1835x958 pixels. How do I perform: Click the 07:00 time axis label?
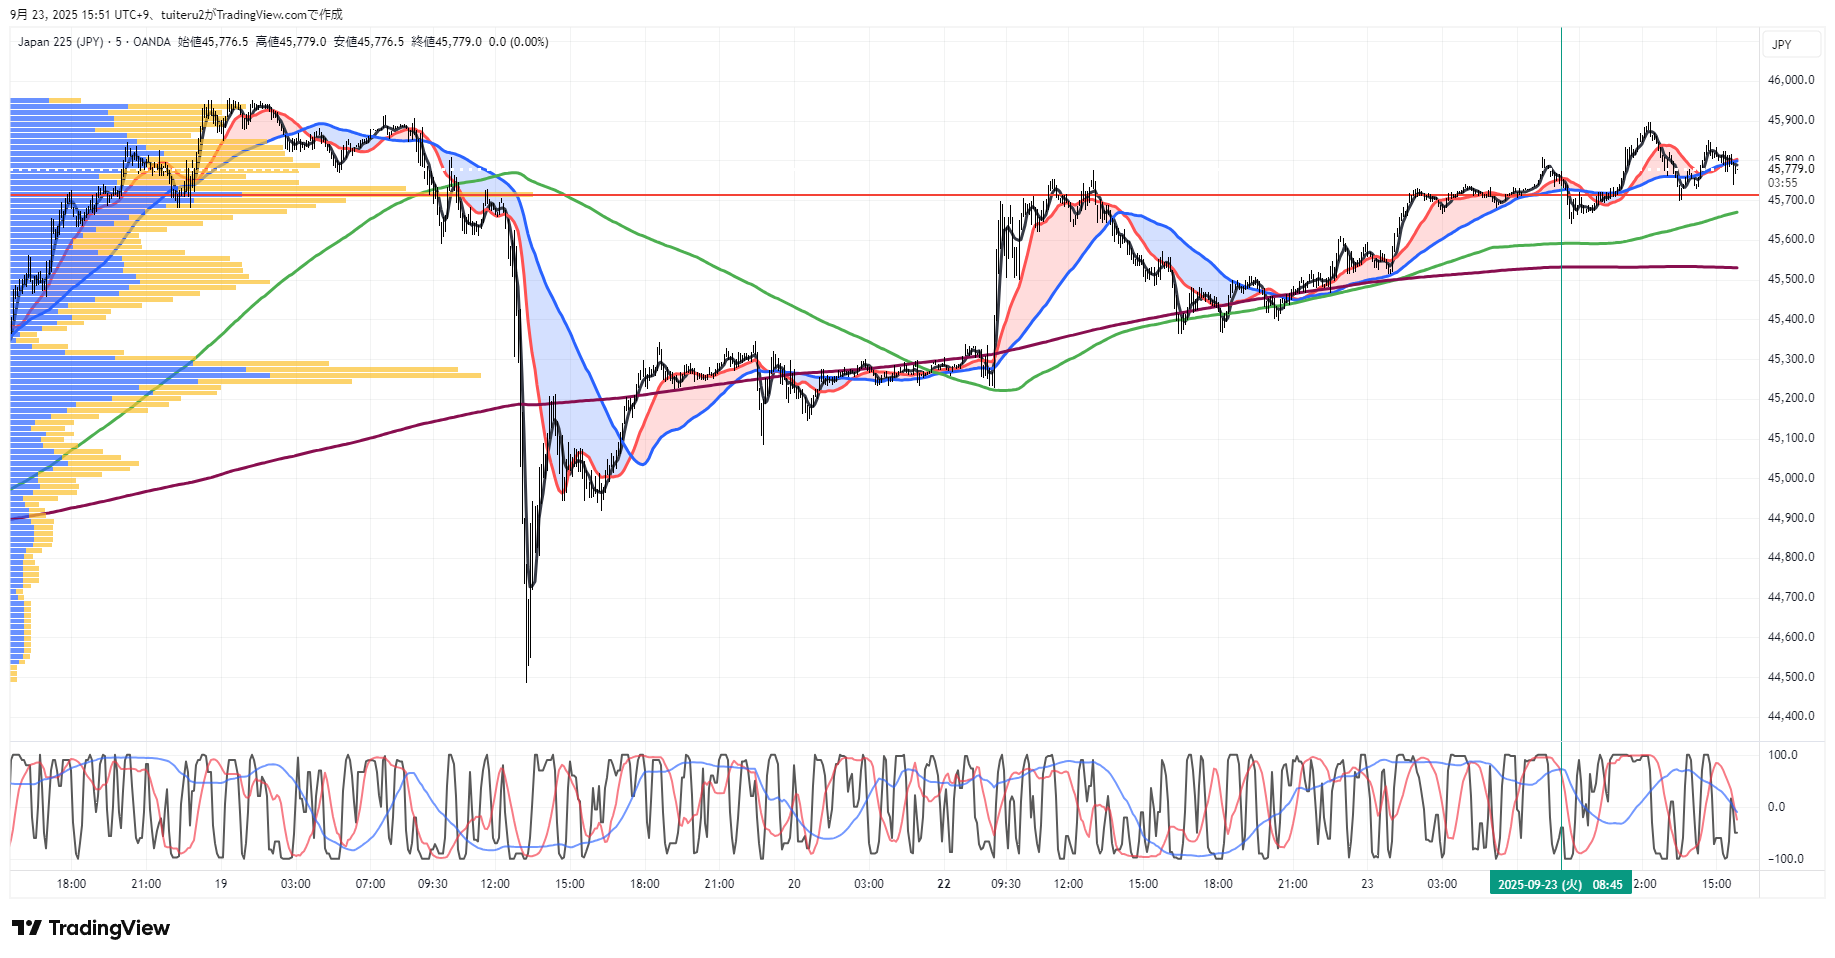[x=370, y=884]
